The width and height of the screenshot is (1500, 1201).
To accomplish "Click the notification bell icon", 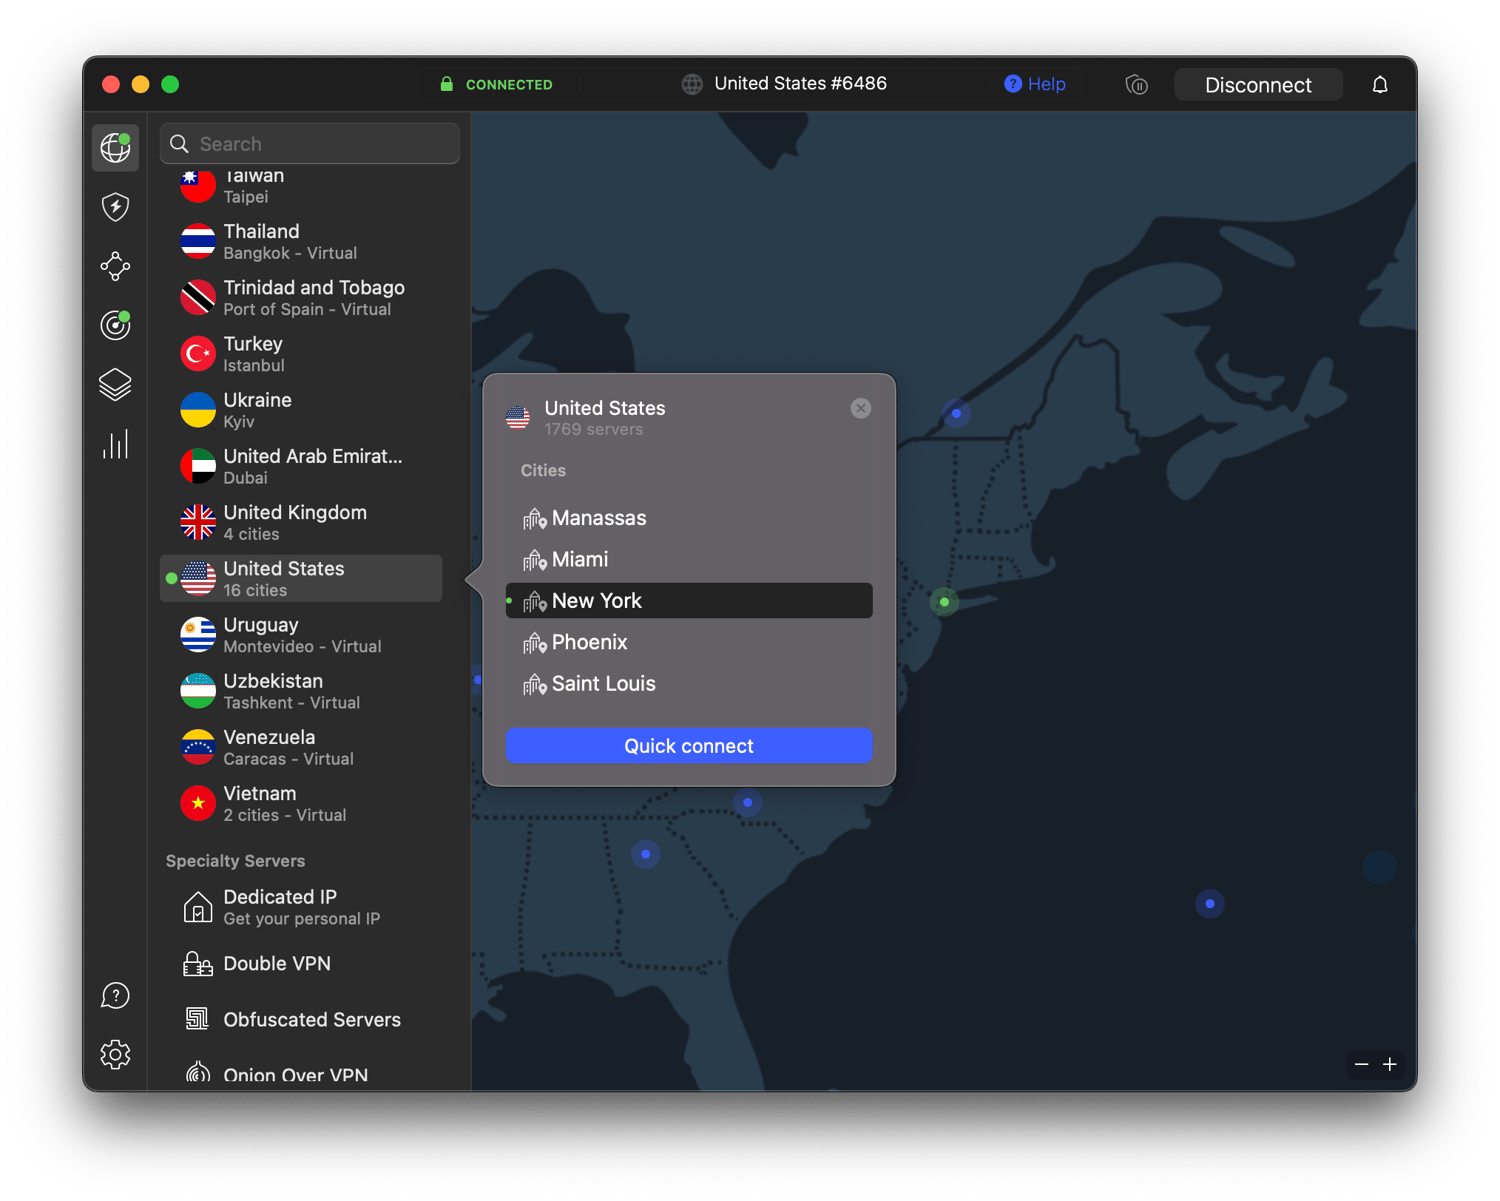I will [x=1380, y=85].
